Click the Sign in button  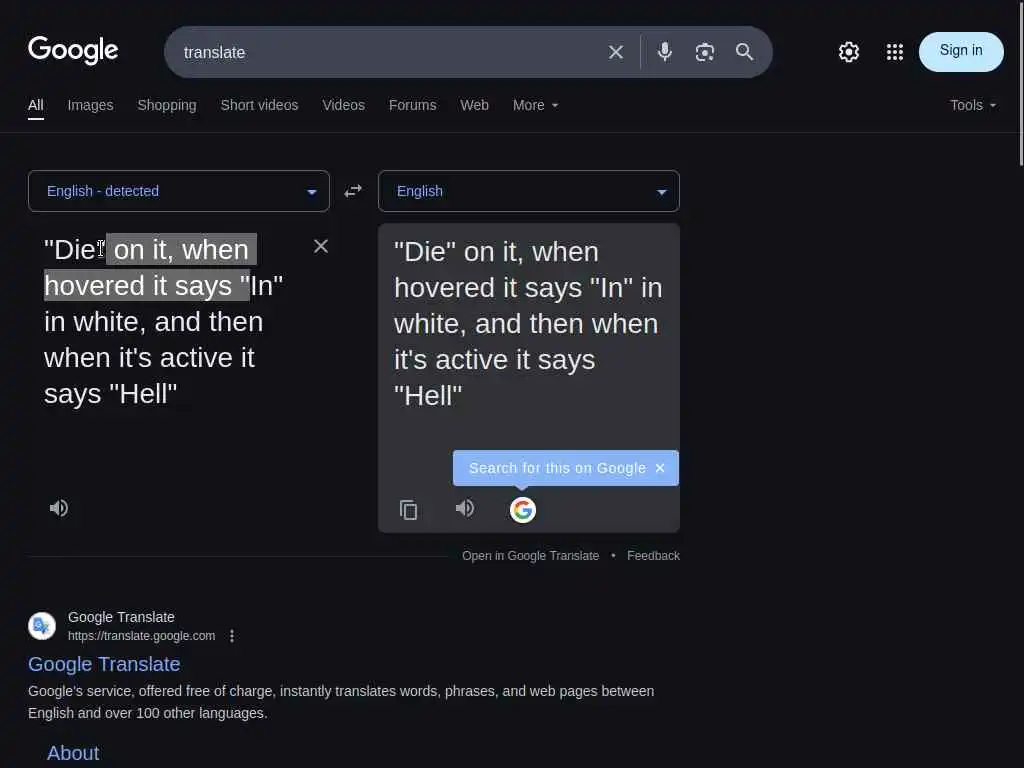(x=961, y=52)
